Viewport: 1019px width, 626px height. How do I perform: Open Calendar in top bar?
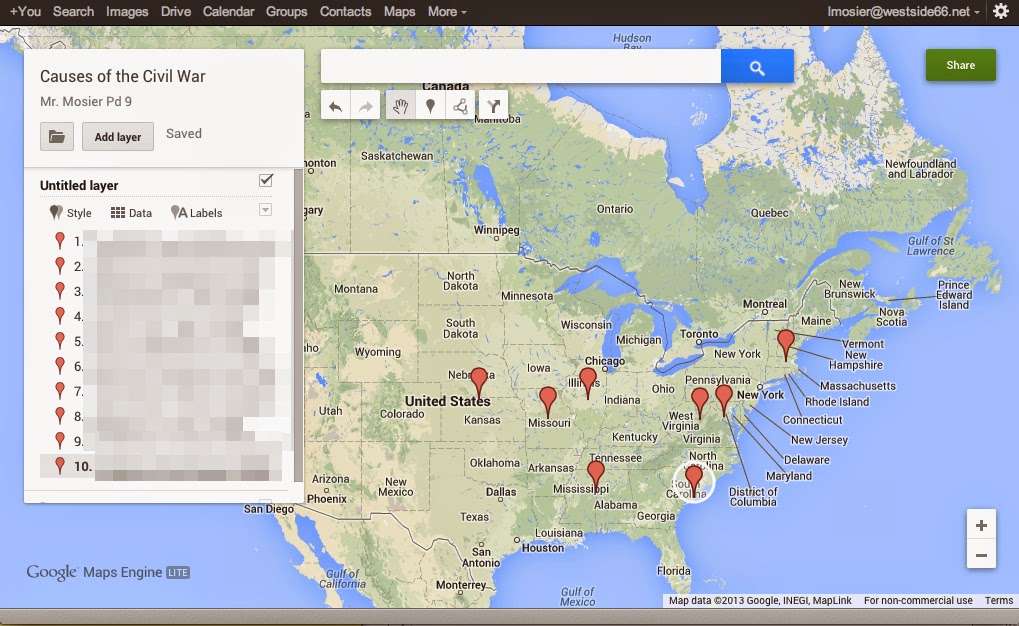229,12
